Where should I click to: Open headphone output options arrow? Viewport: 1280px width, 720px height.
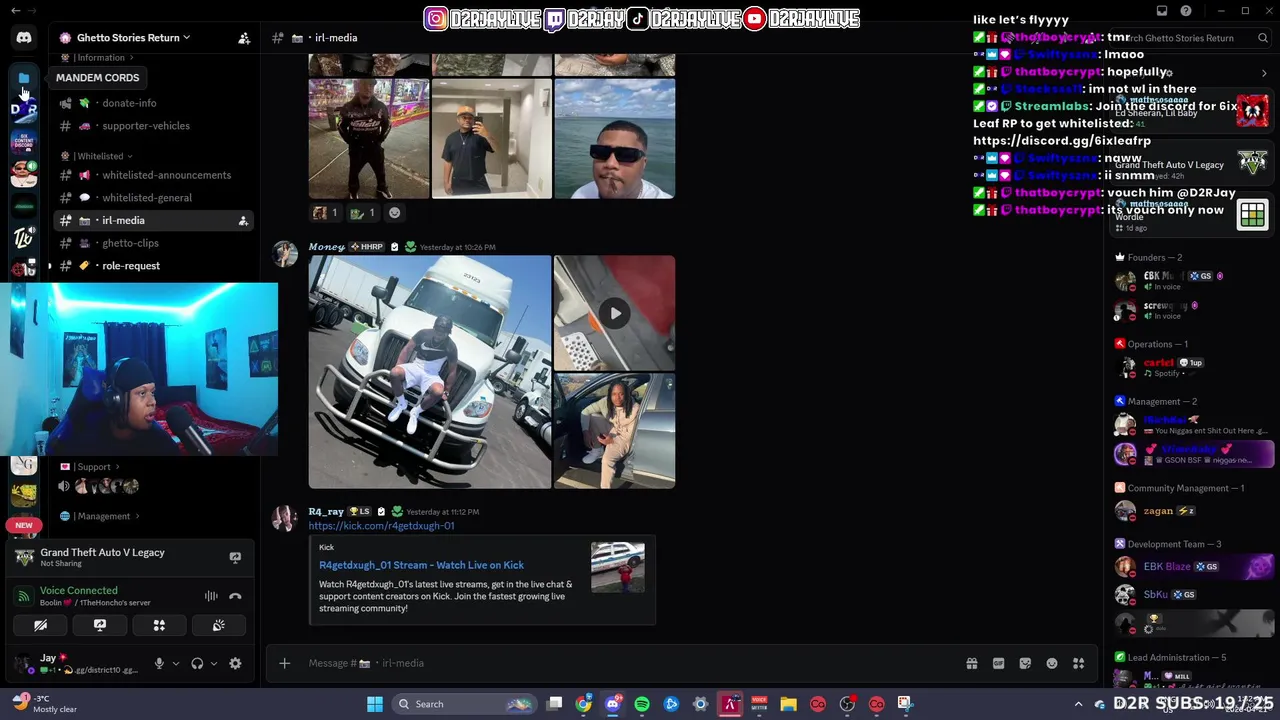[x=214, y=663]
